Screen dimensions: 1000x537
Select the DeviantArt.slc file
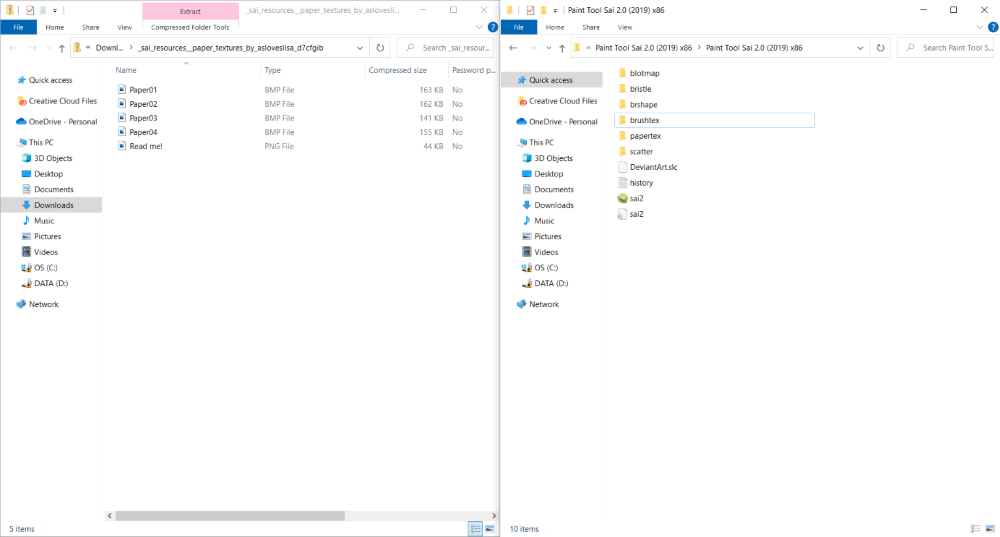653,167
